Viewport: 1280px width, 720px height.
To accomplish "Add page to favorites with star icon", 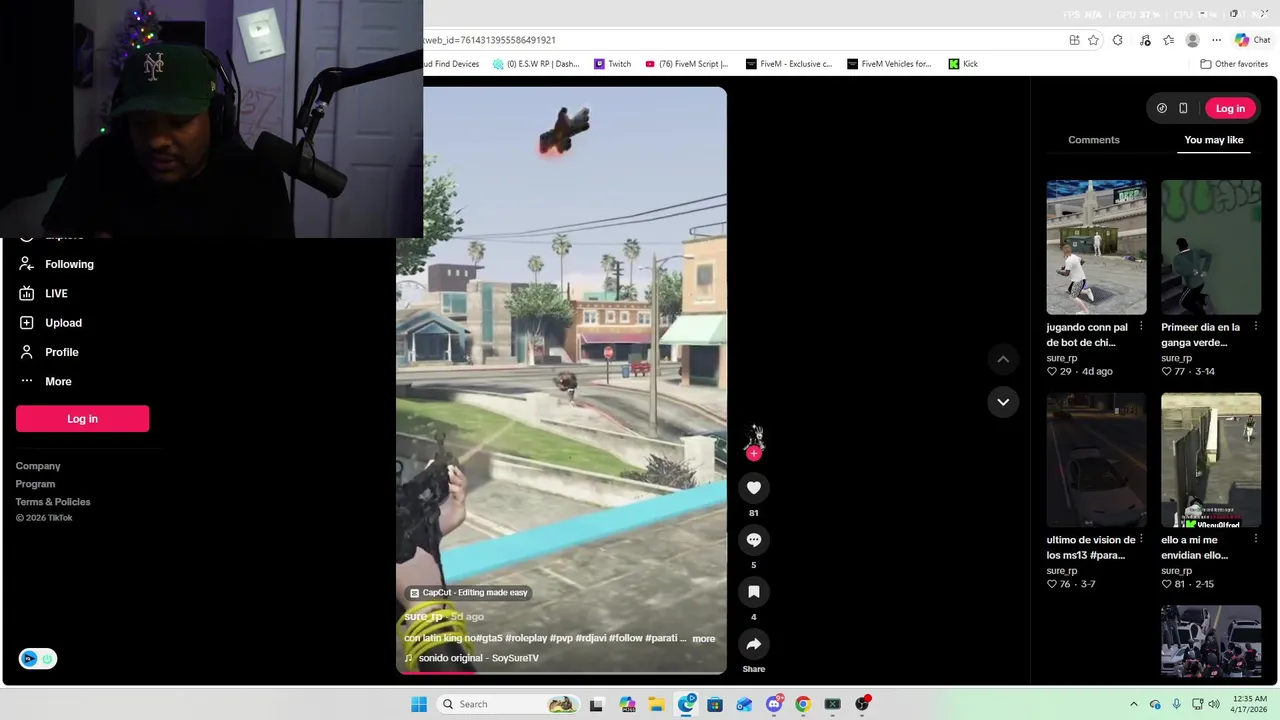I will click(x=1093, y=40).
